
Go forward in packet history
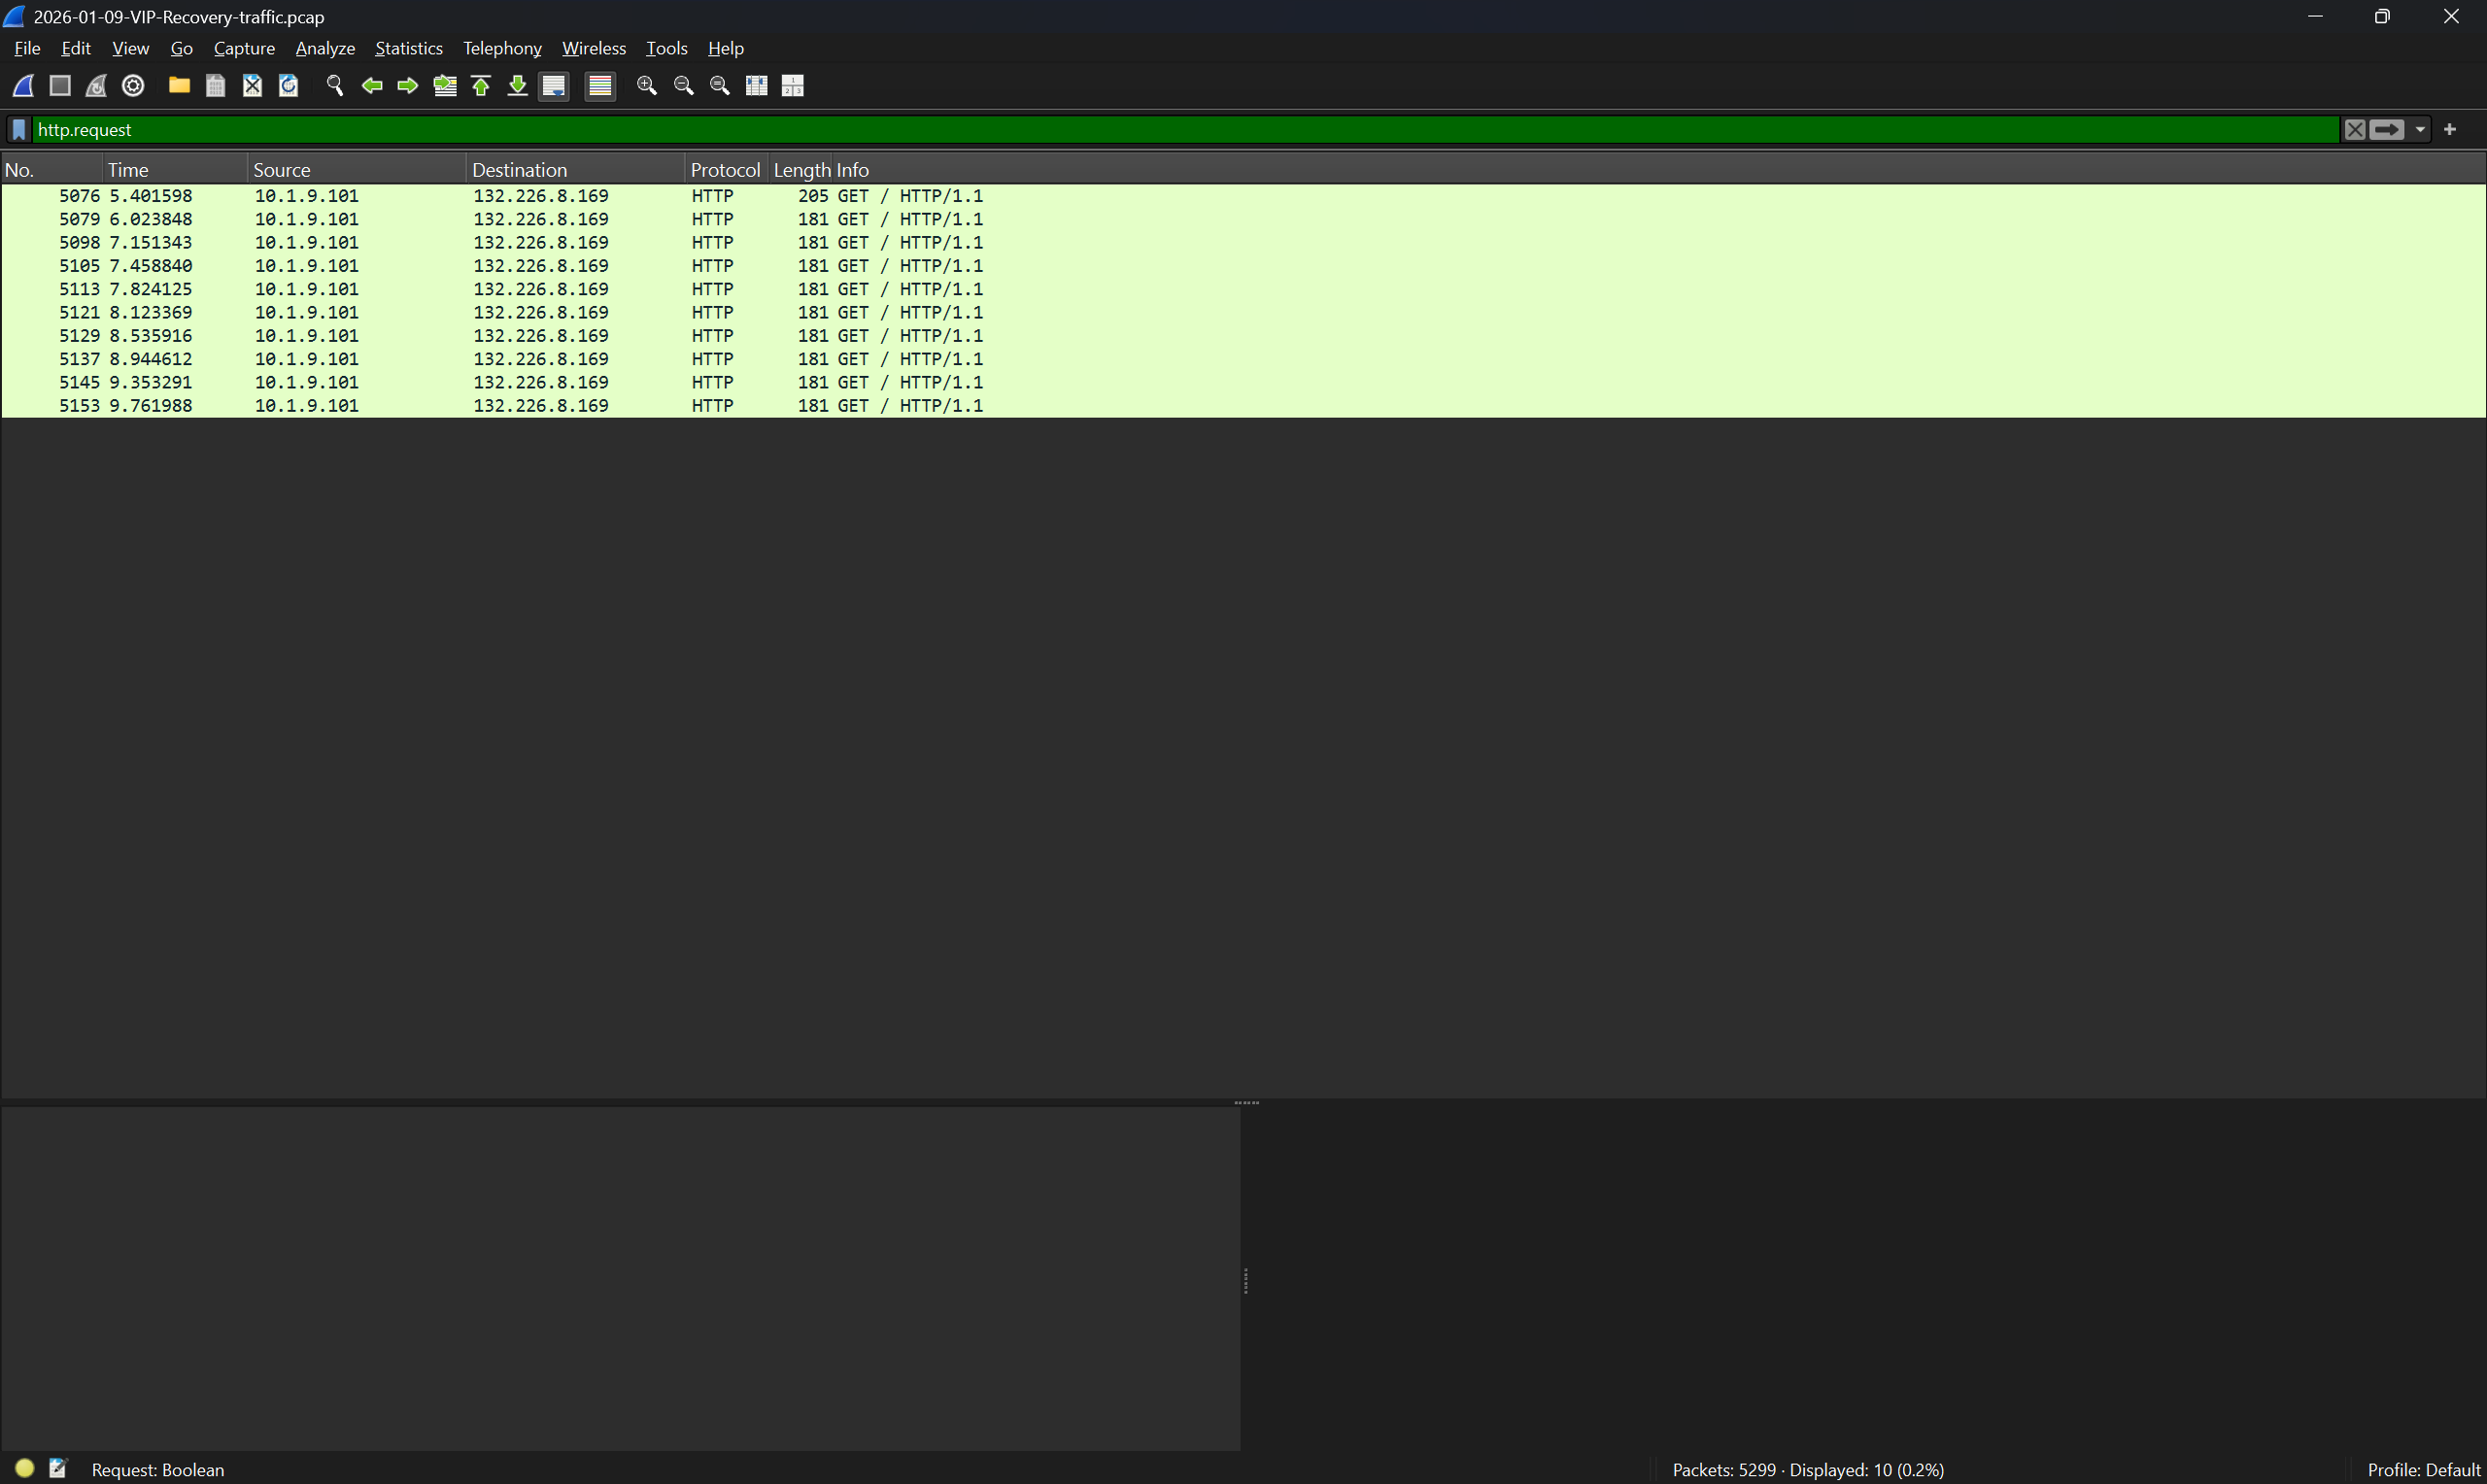408,86
